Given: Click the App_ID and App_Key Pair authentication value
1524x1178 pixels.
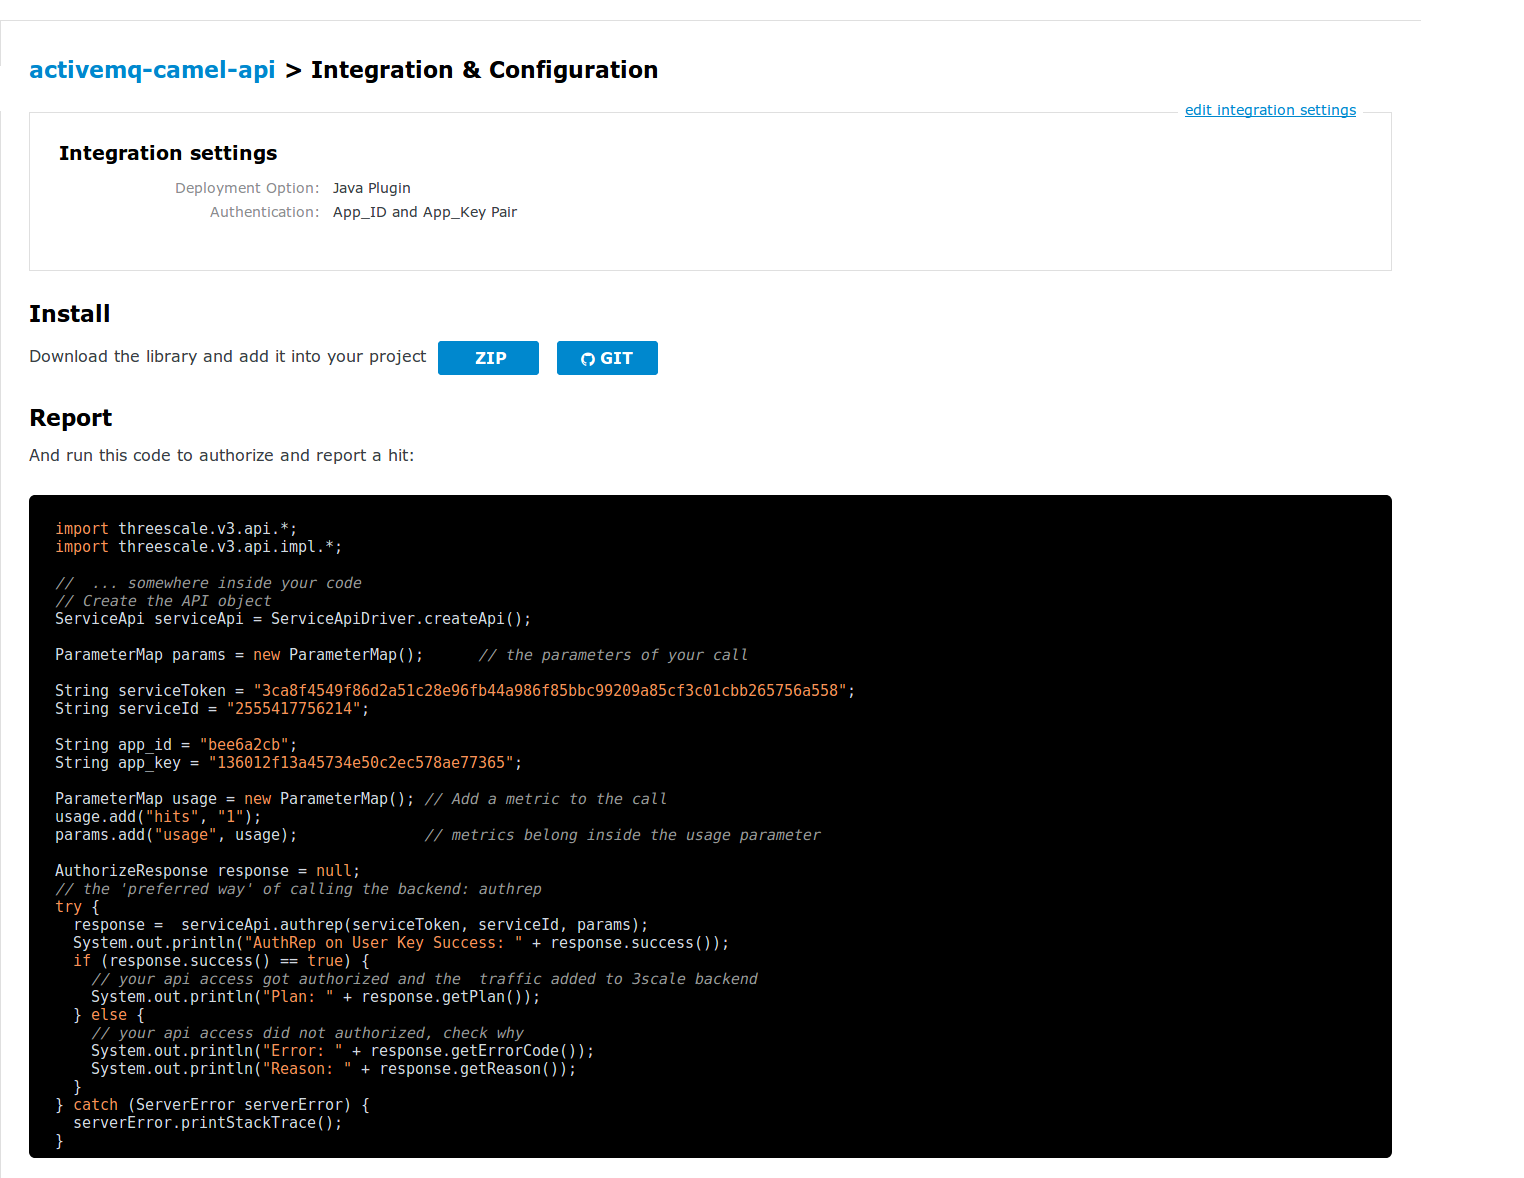Looking at the screenshot, I should [x=424, y=212].
